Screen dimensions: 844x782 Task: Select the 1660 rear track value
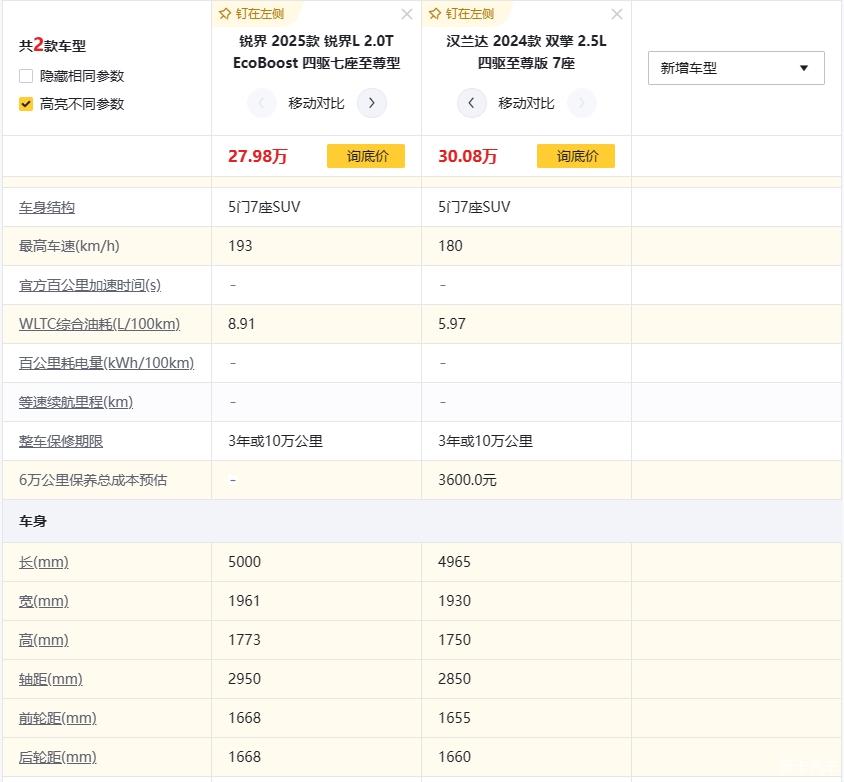[x=454, y=757]
